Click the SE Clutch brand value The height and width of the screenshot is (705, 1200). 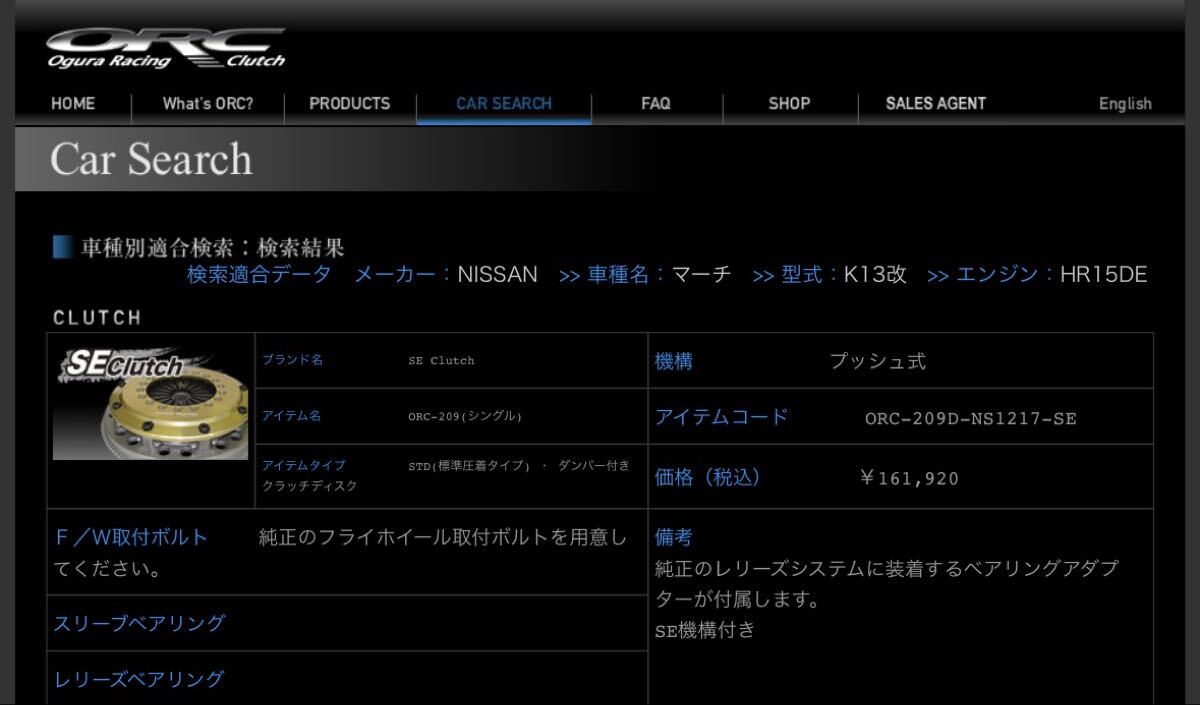(441, 360)
